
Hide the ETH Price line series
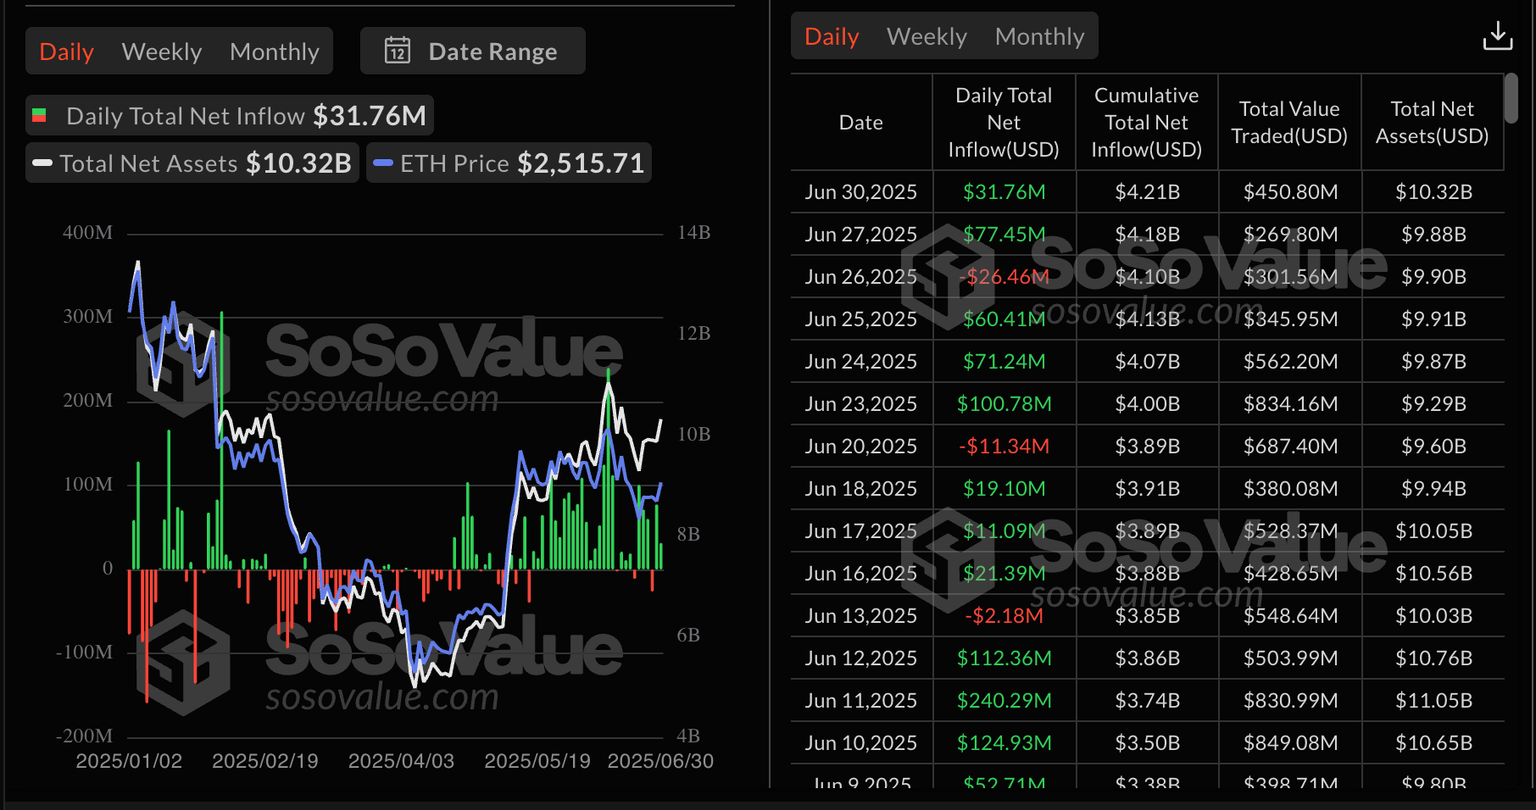pos(509,163)
